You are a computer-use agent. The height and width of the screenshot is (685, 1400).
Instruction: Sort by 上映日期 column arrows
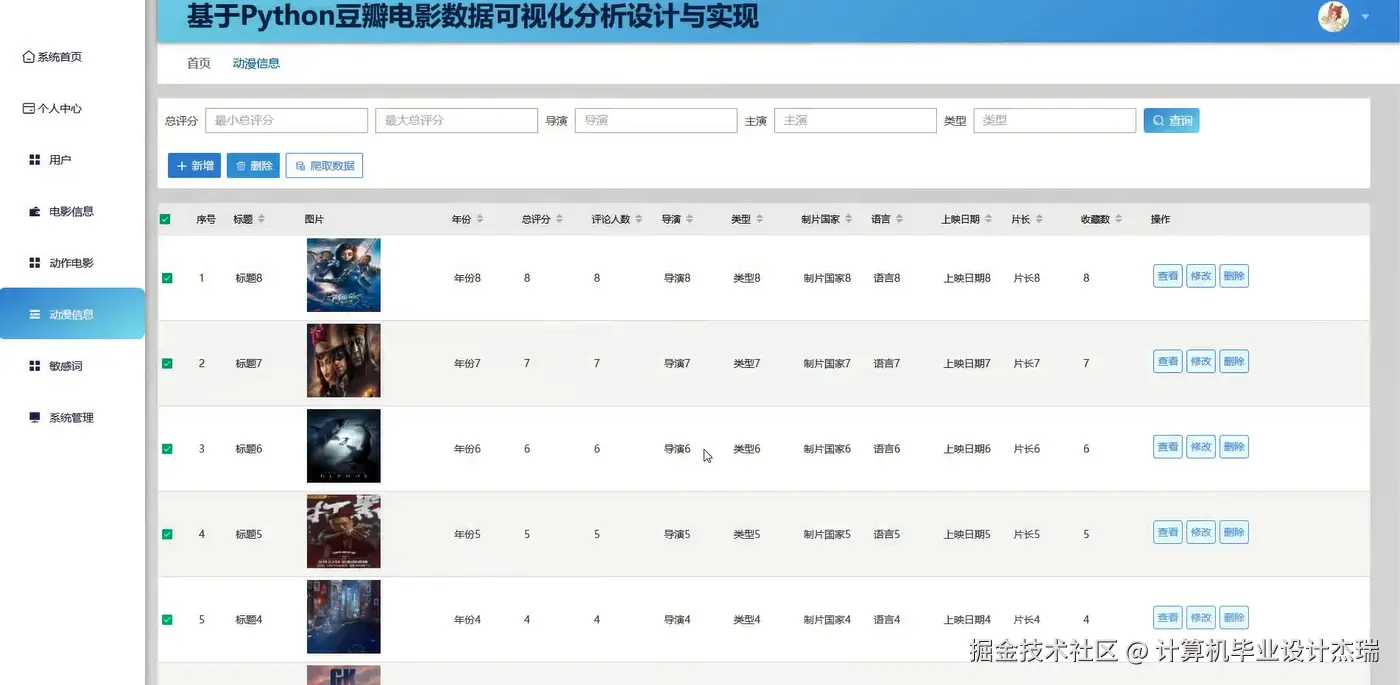click(x=989, y=219)
